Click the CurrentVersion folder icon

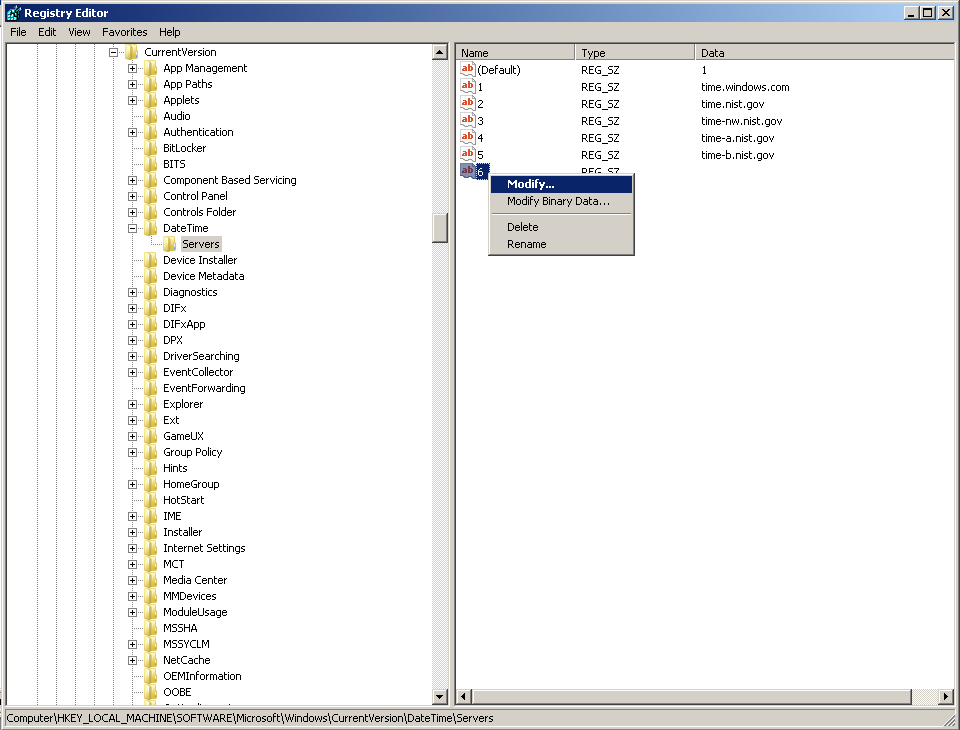132,52
